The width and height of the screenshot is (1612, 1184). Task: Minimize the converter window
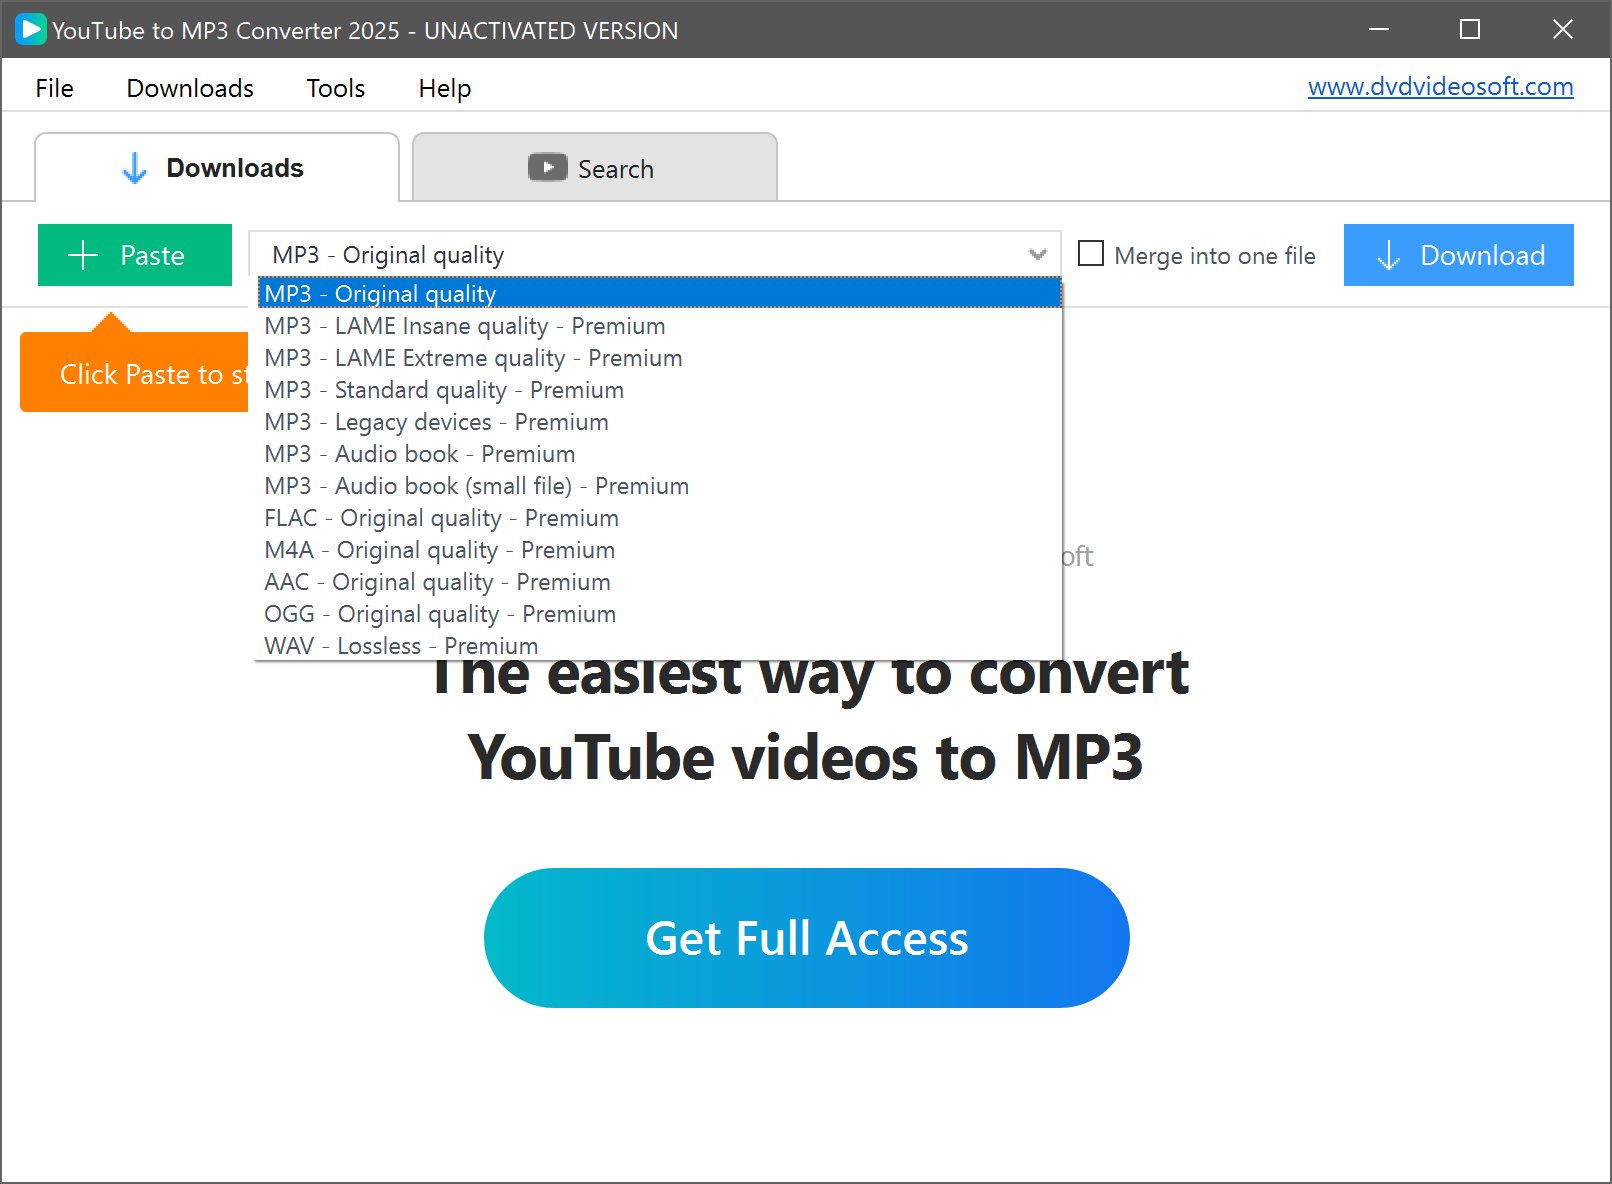click(x=1379, y=29)
